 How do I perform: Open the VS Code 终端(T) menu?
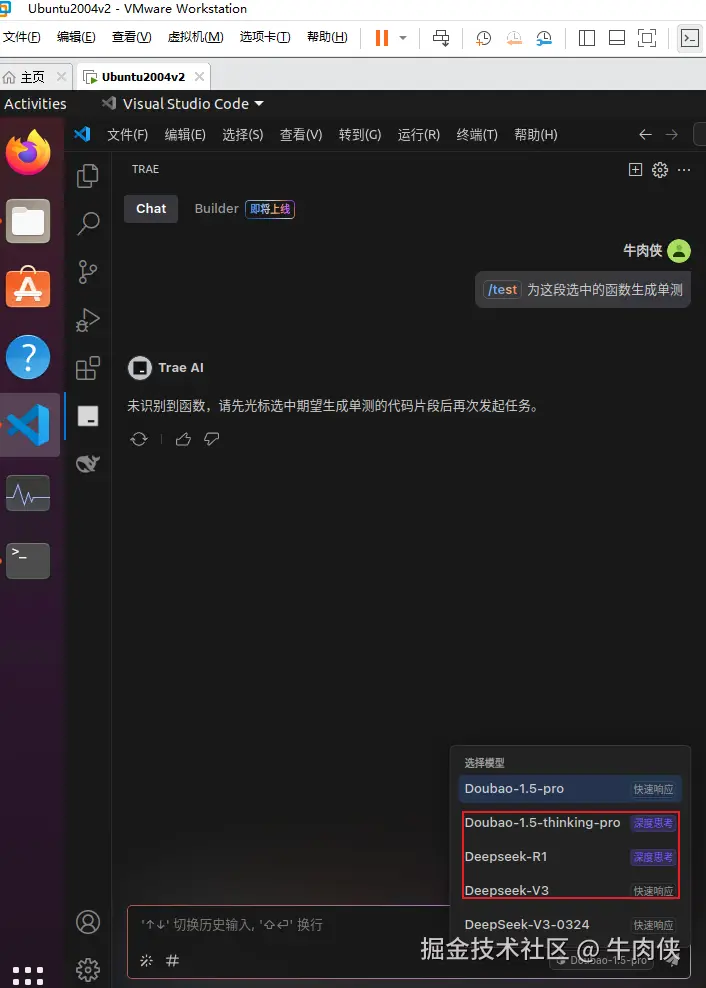[477, 135]
